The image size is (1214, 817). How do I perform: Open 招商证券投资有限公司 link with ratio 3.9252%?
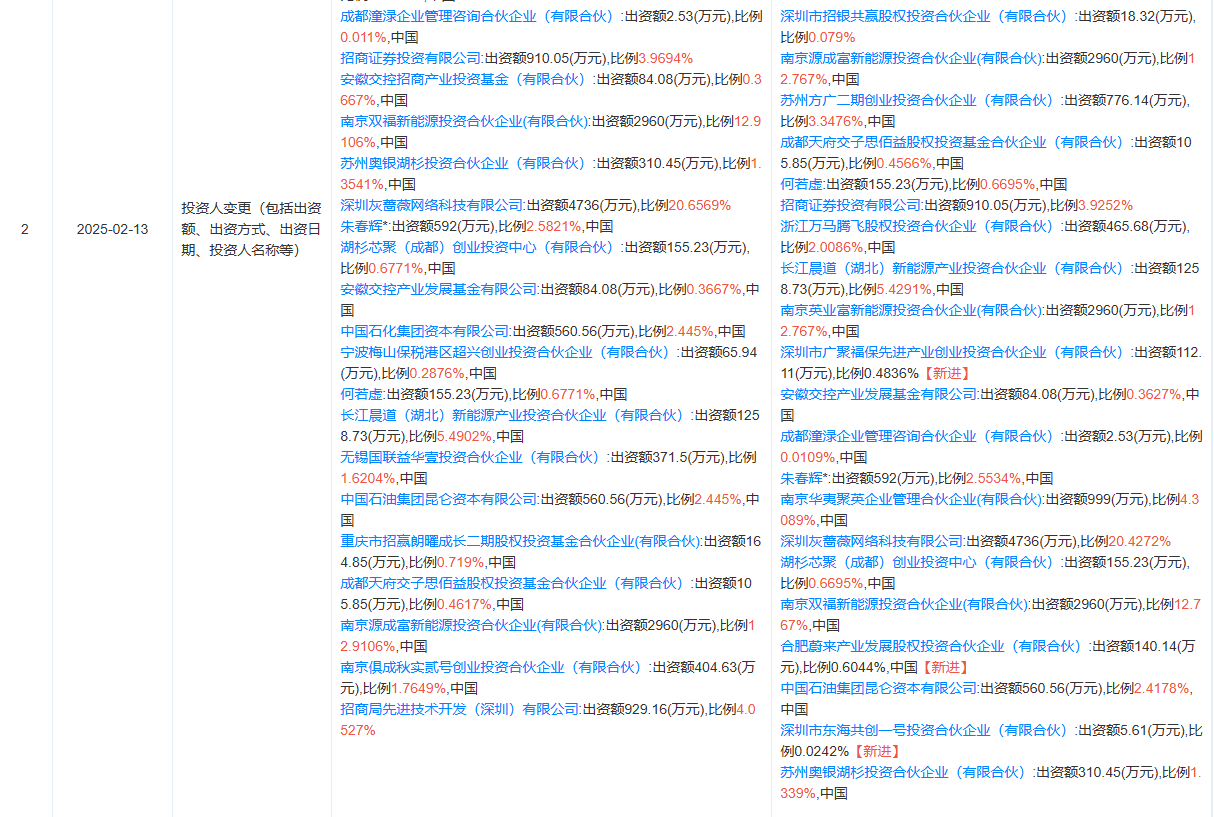851,205
